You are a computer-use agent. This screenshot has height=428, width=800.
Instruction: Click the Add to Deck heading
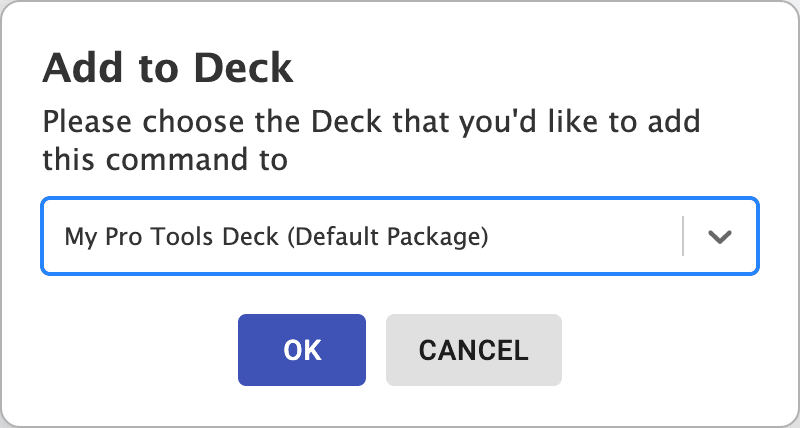(x=168, y=68)
